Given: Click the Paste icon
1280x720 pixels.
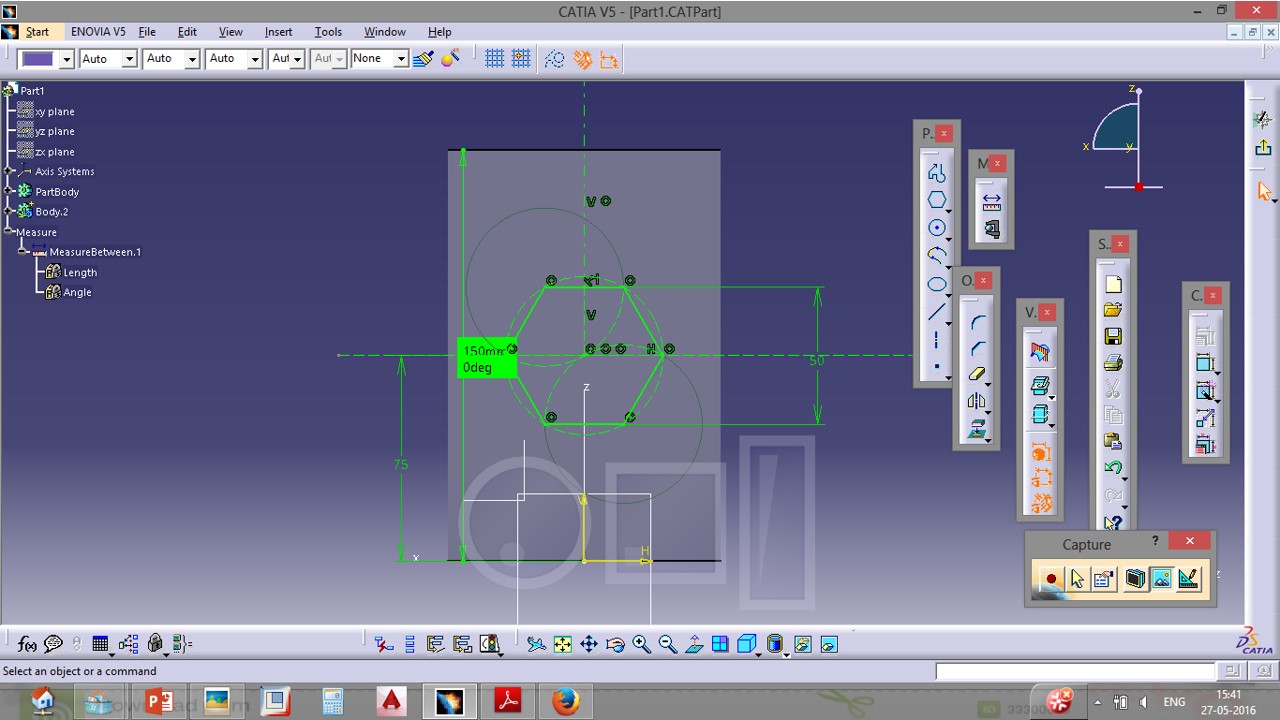Looking at the screenshot, I should (x=1113, y=441).
